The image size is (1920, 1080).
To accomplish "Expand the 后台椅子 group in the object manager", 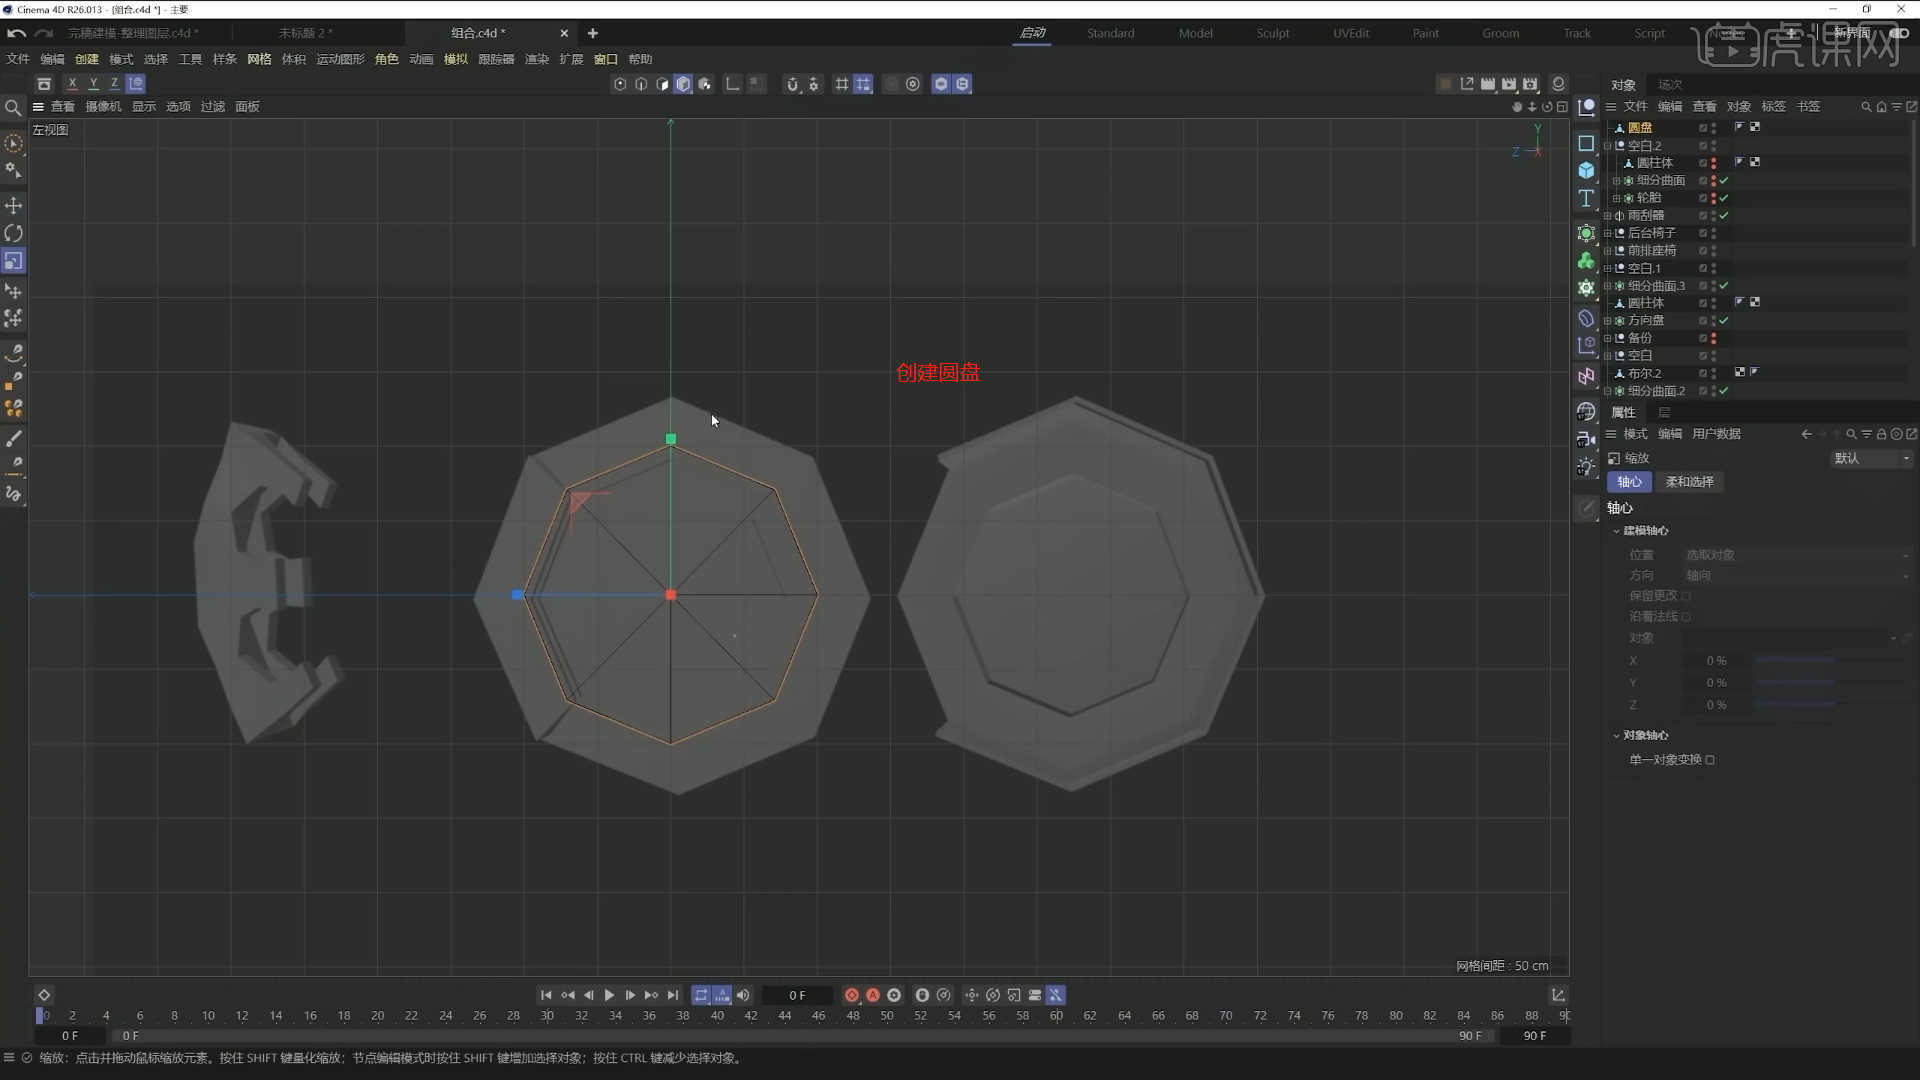I will 1609,232.
